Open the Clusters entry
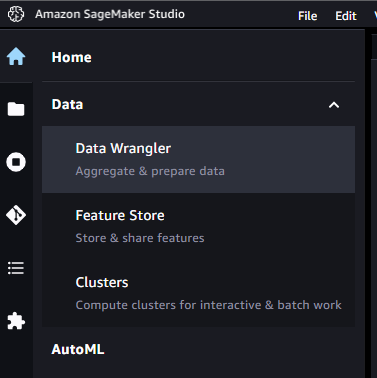This screenshot has height=378, width=377. 198,293
